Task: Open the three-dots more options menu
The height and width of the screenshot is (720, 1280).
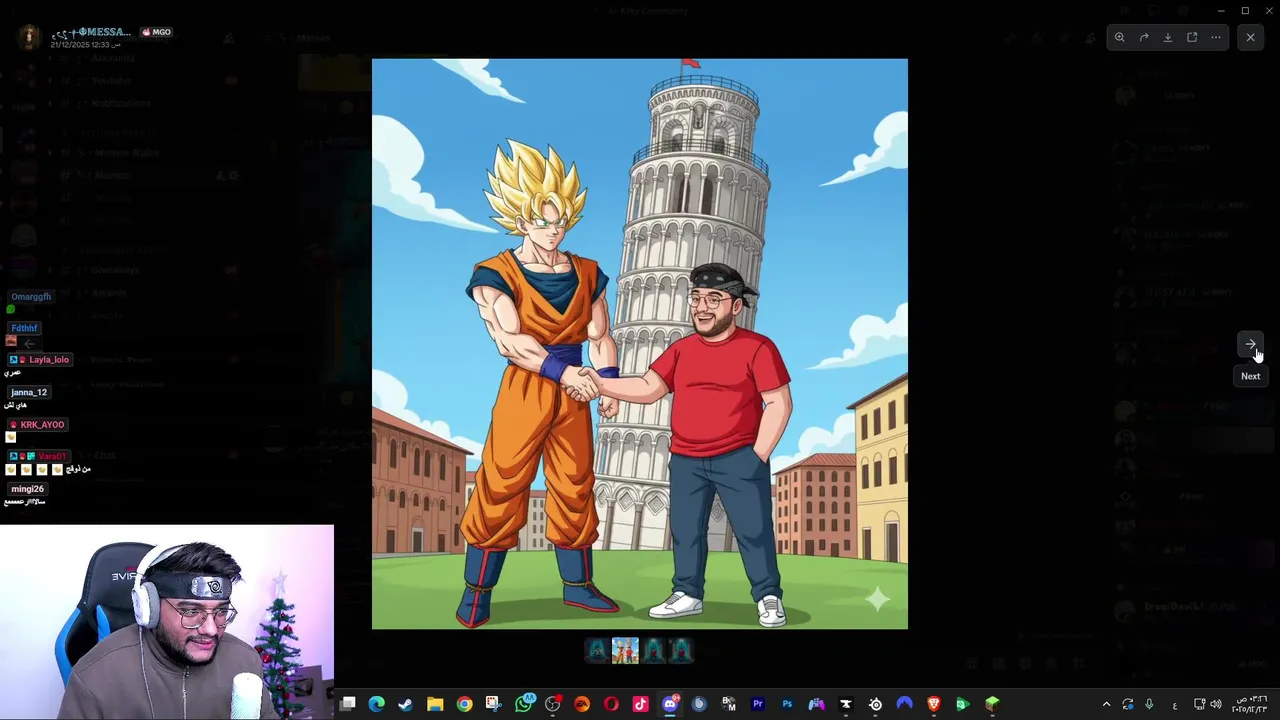Action: coord(1216,37)
